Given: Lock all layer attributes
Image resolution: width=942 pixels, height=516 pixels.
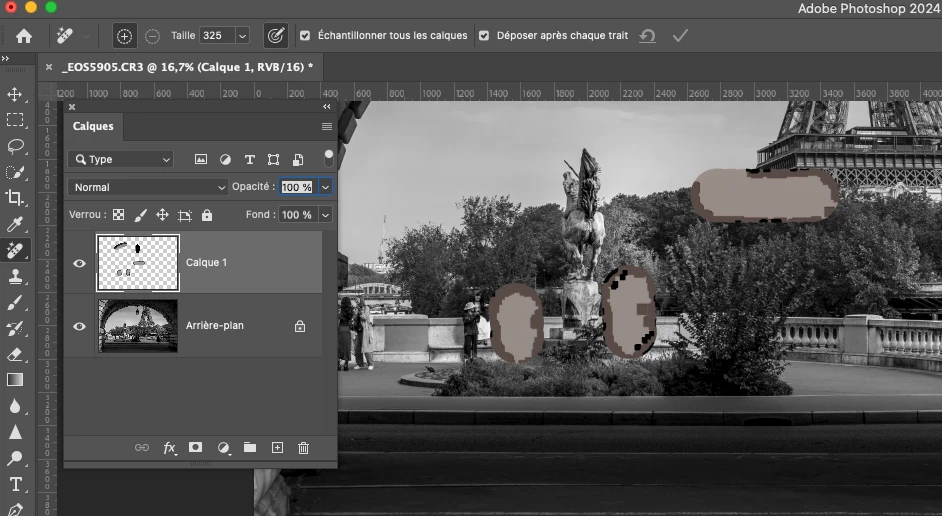Looking at the screenshot, I should point(207,215).
